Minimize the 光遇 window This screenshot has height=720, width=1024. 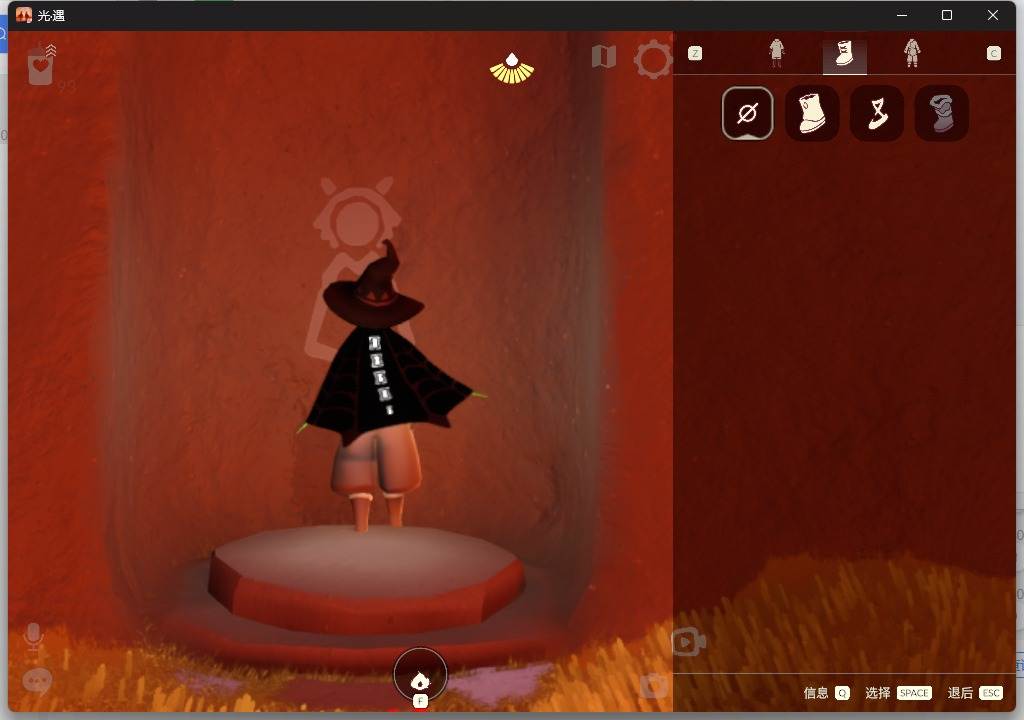pyautogui.click(x=902, y=15)
